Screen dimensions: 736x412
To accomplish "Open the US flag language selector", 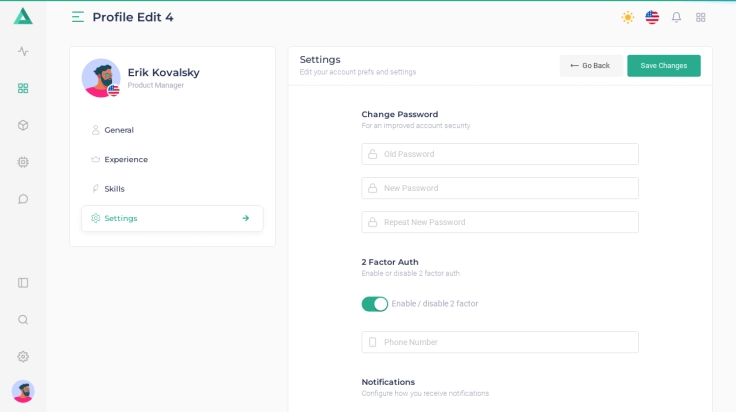I will (652, 17).
